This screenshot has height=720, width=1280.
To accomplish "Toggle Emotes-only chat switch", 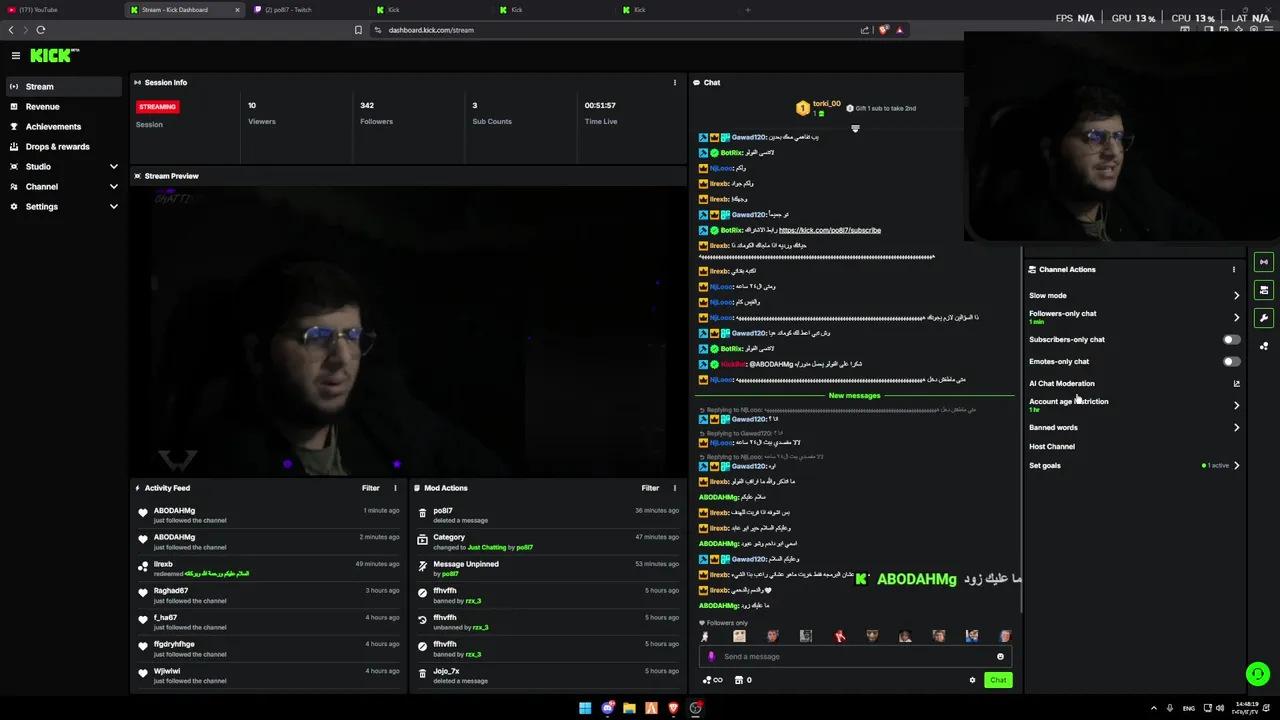I will tap(1231, 362).
